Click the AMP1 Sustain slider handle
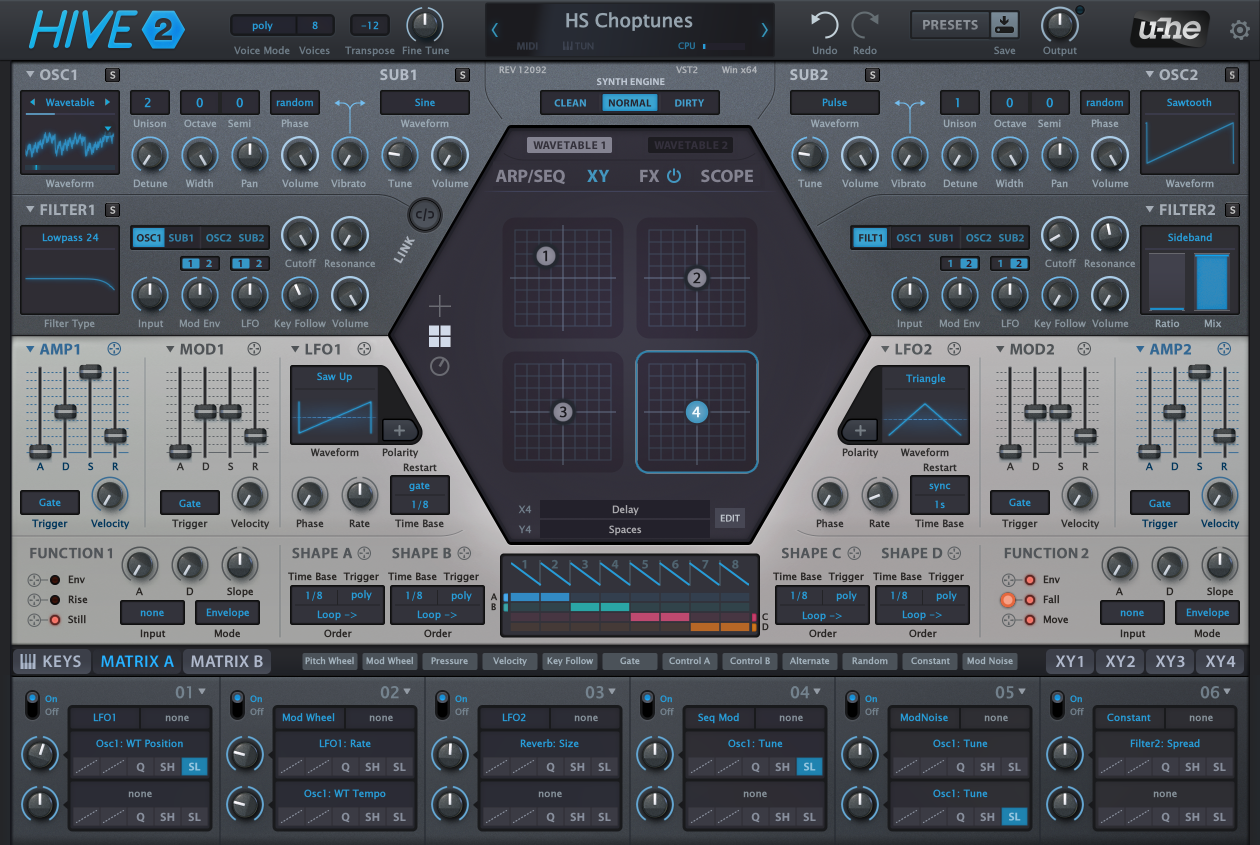Image resolution: width=1260 pixels, height=845 pixels. tap(90, 371)
